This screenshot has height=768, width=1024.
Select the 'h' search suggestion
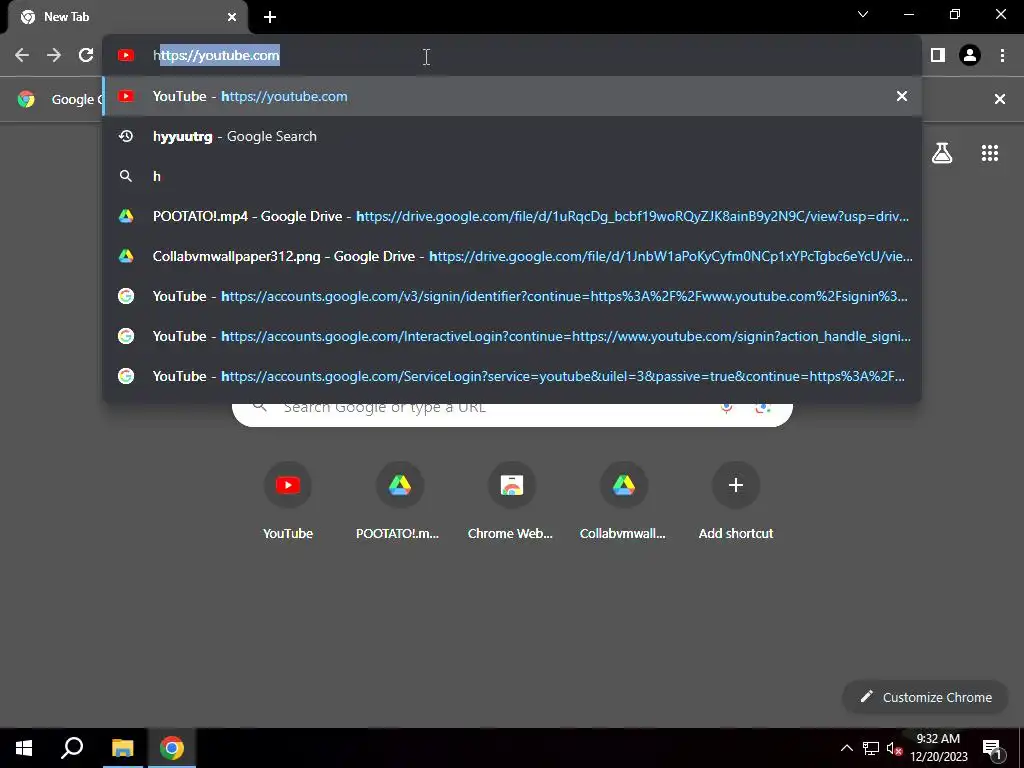(512, 176)
